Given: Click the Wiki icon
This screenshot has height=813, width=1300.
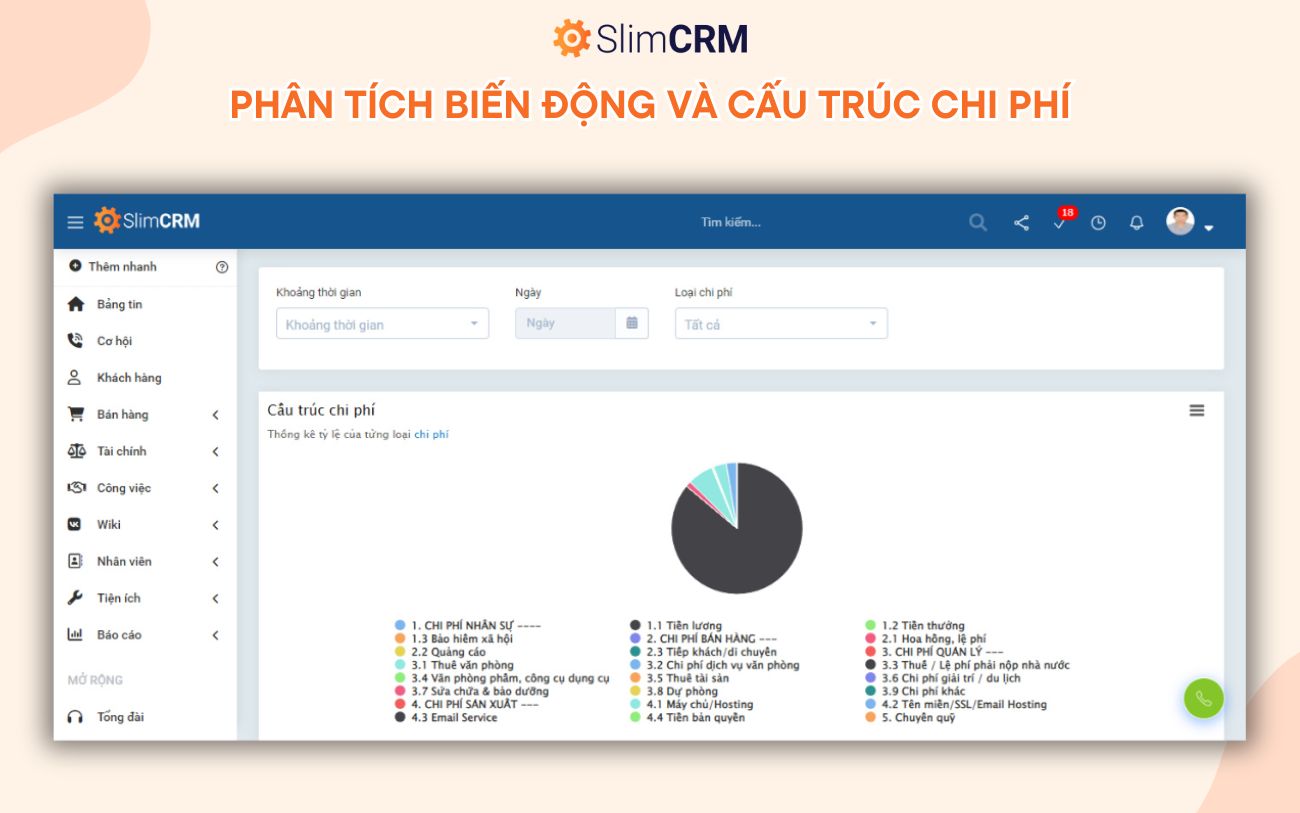Looking at the screenshot, I should pyautogui.click(x=74, y=524).
